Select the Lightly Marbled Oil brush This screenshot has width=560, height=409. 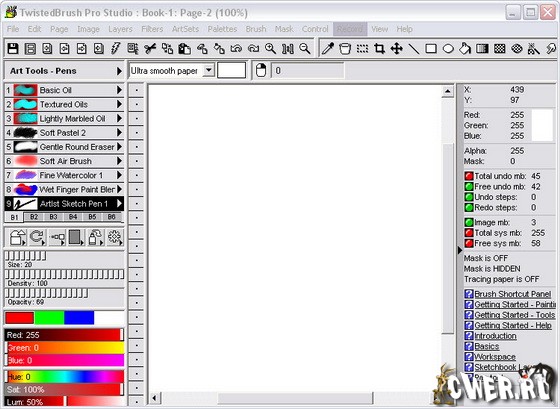(x=64, y=119)
